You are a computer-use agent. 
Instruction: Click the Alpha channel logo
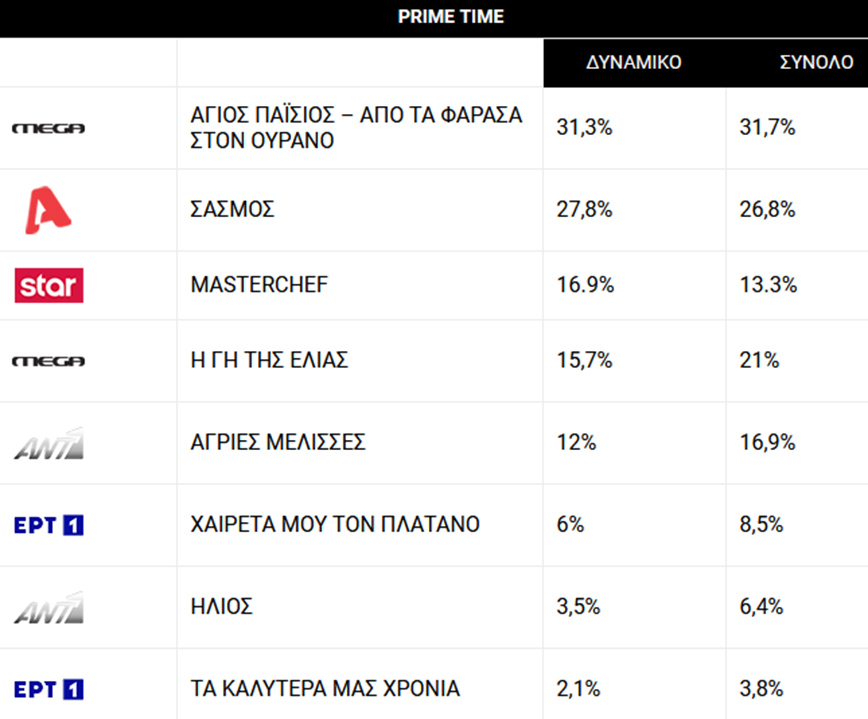48,210
